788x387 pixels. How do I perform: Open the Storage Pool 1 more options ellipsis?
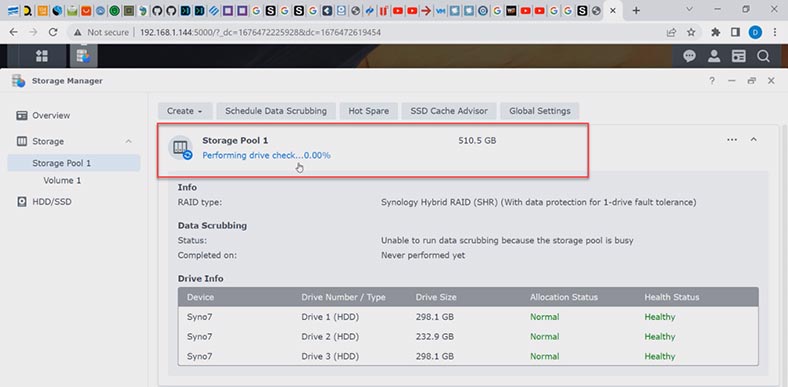pos(732,140)
